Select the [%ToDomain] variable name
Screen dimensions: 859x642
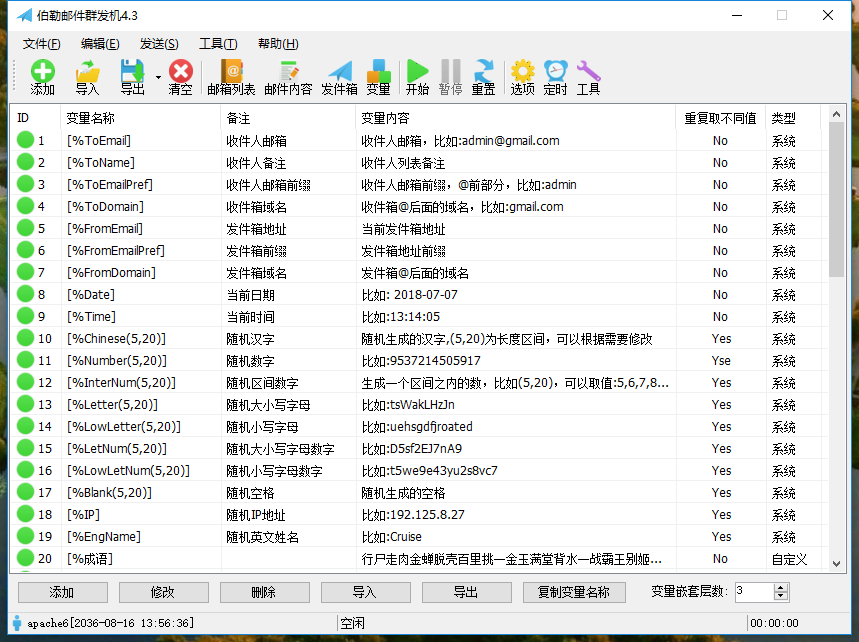(105, 207)
